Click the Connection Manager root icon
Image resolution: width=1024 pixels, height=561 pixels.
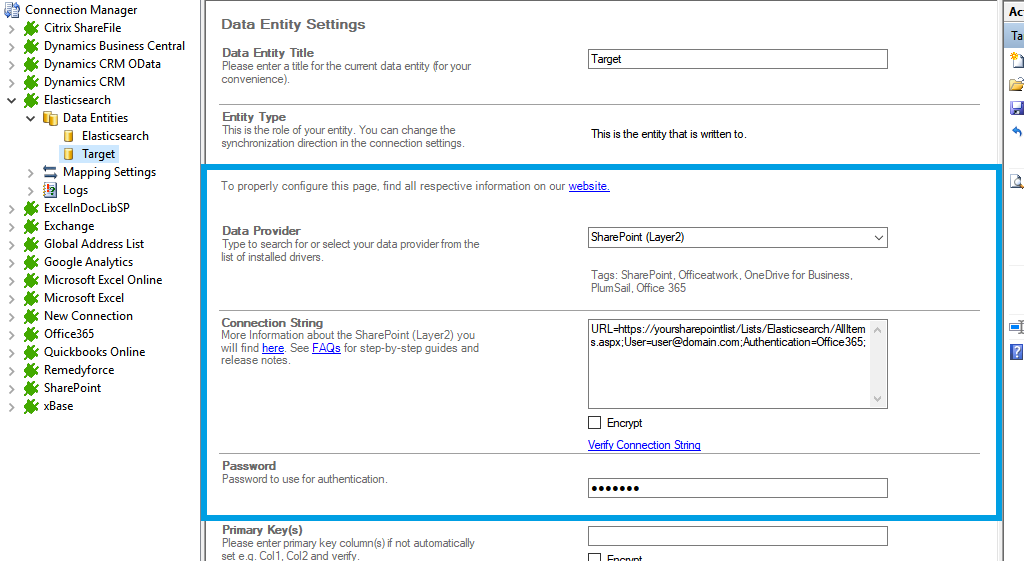[12, 10]
